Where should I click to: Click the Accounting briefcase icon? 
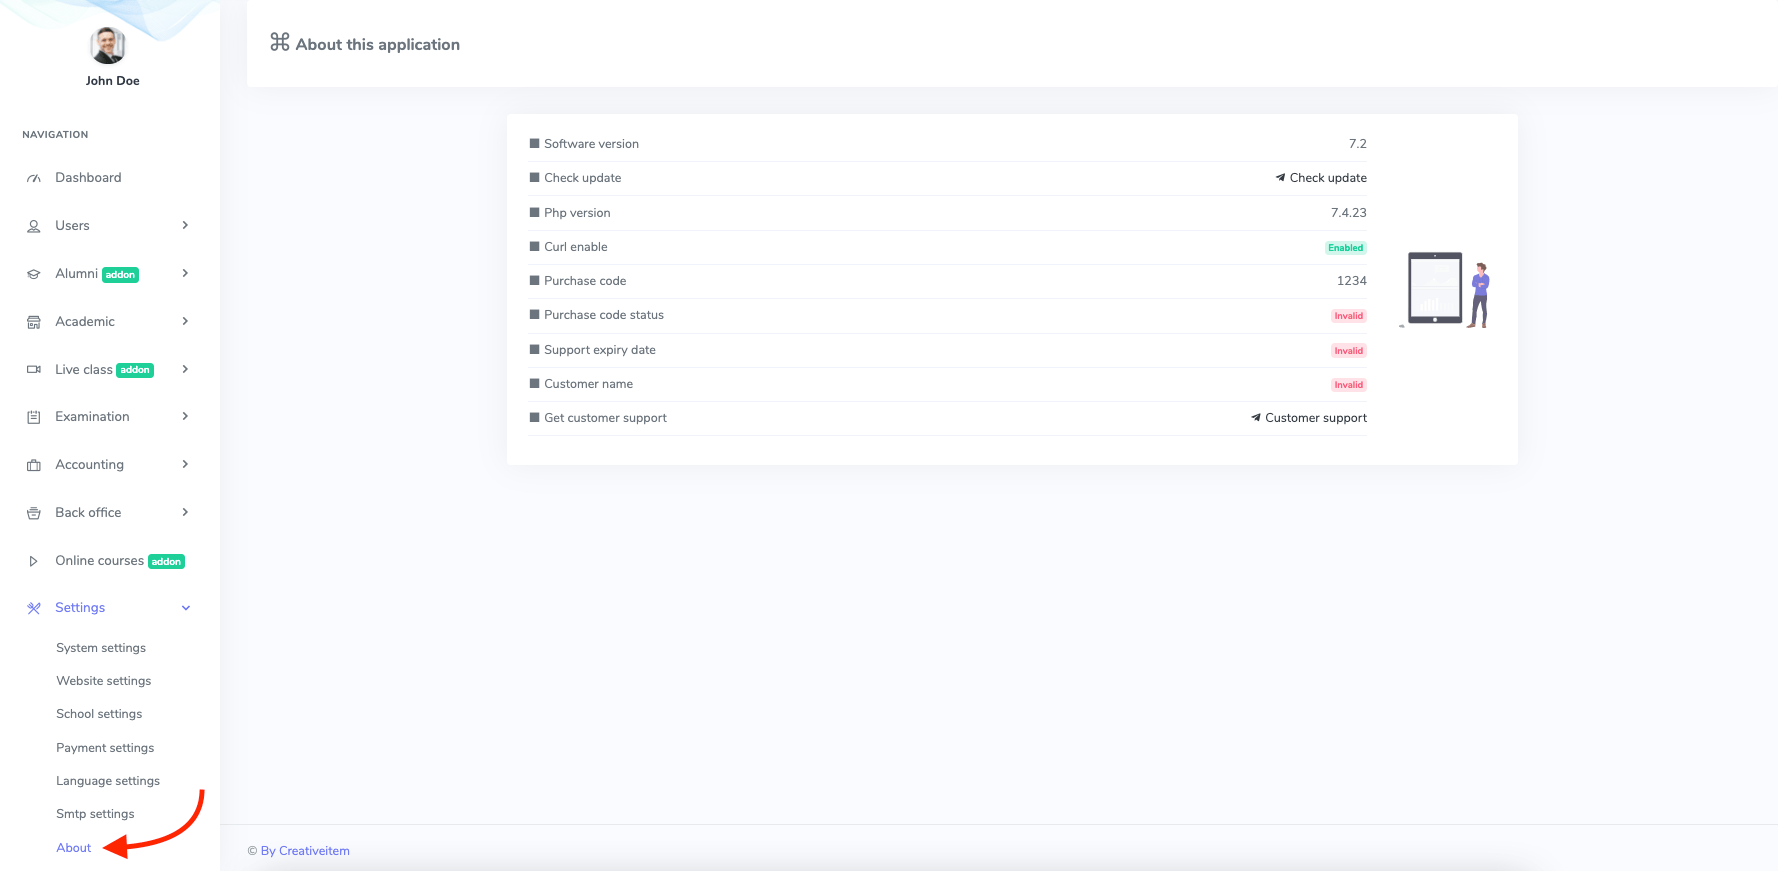[x=34, y=465]
